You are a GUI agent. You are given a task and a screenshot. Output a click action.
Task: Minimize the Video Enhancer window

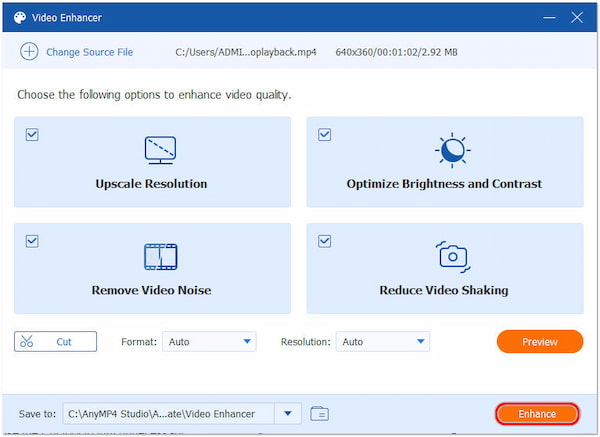coord(549,18)
